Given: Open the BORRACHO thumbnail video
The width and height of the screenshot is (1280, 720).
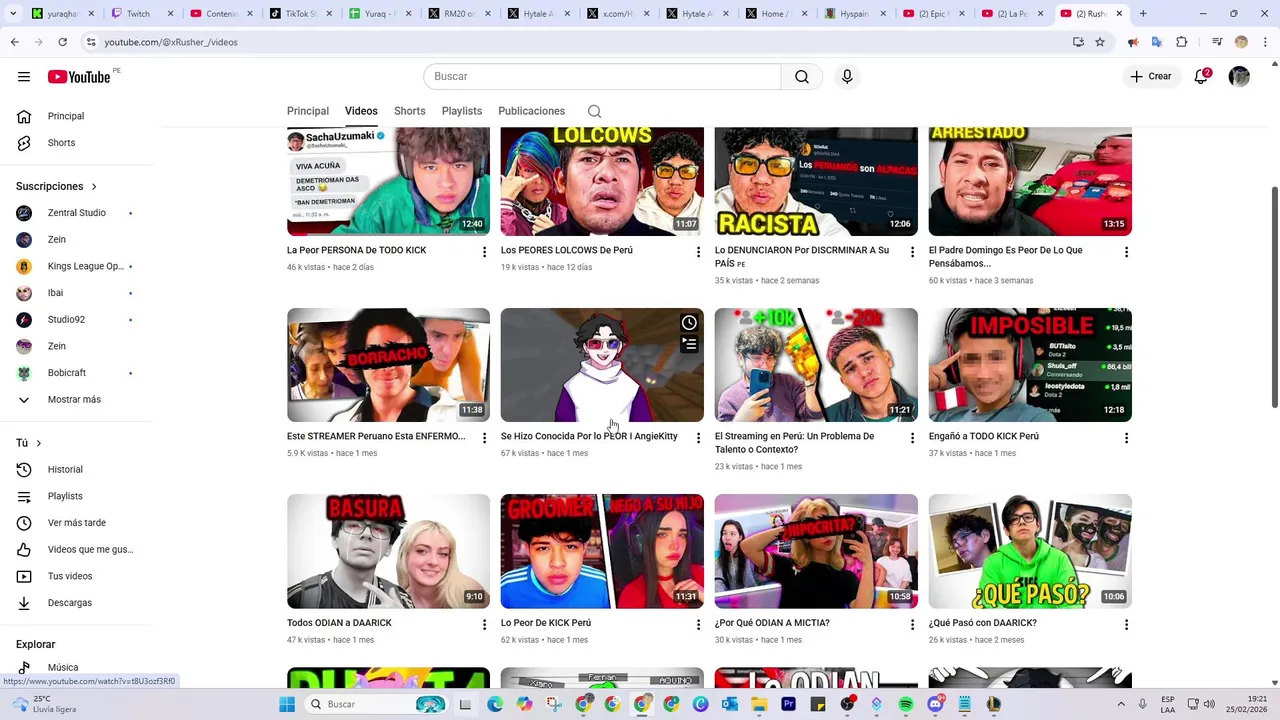Looking at the screenshot, I should click(x=388, y=365).
